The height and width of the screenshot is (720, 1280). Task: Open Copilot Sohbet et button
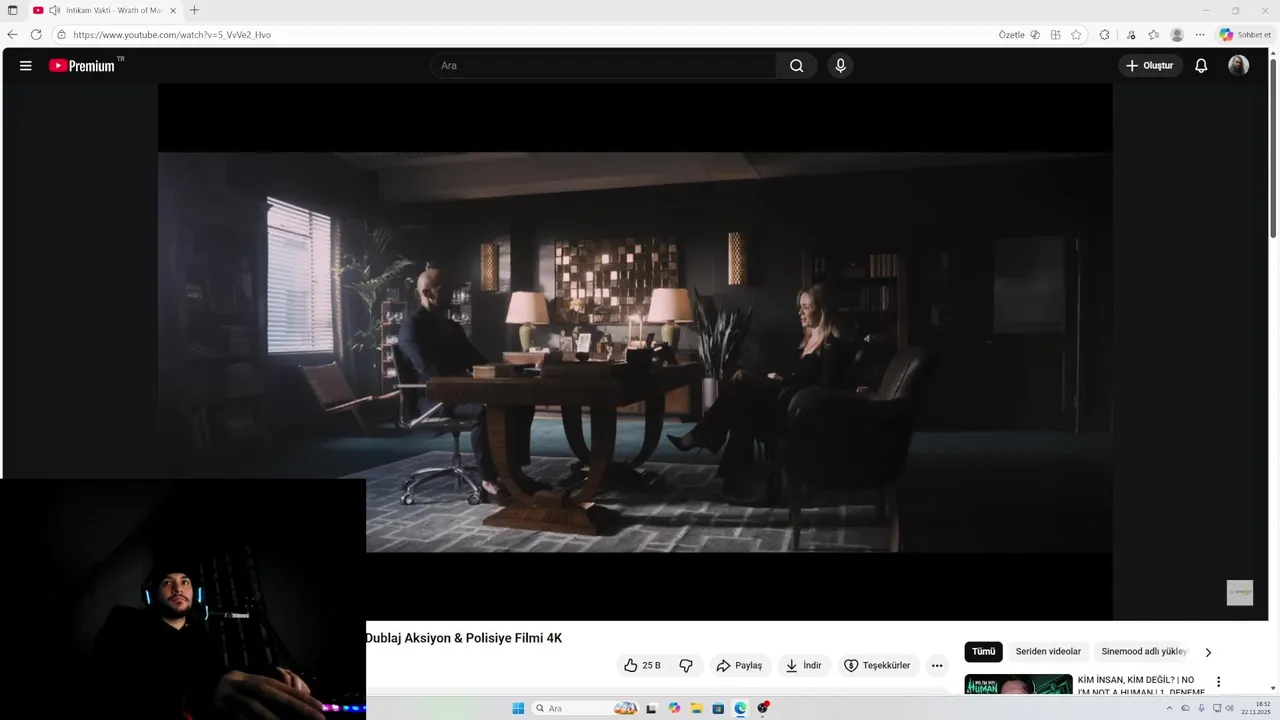point(1245,35)
